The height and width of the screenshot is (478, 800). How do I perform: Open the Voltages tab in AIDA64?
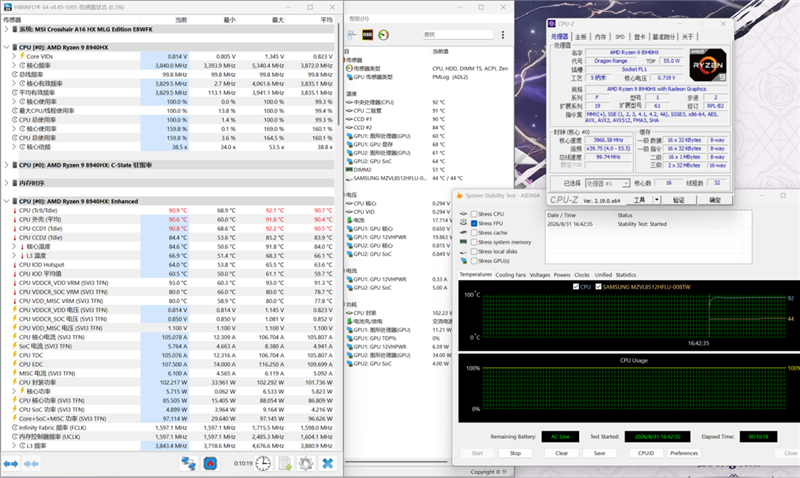coord(540,274)
